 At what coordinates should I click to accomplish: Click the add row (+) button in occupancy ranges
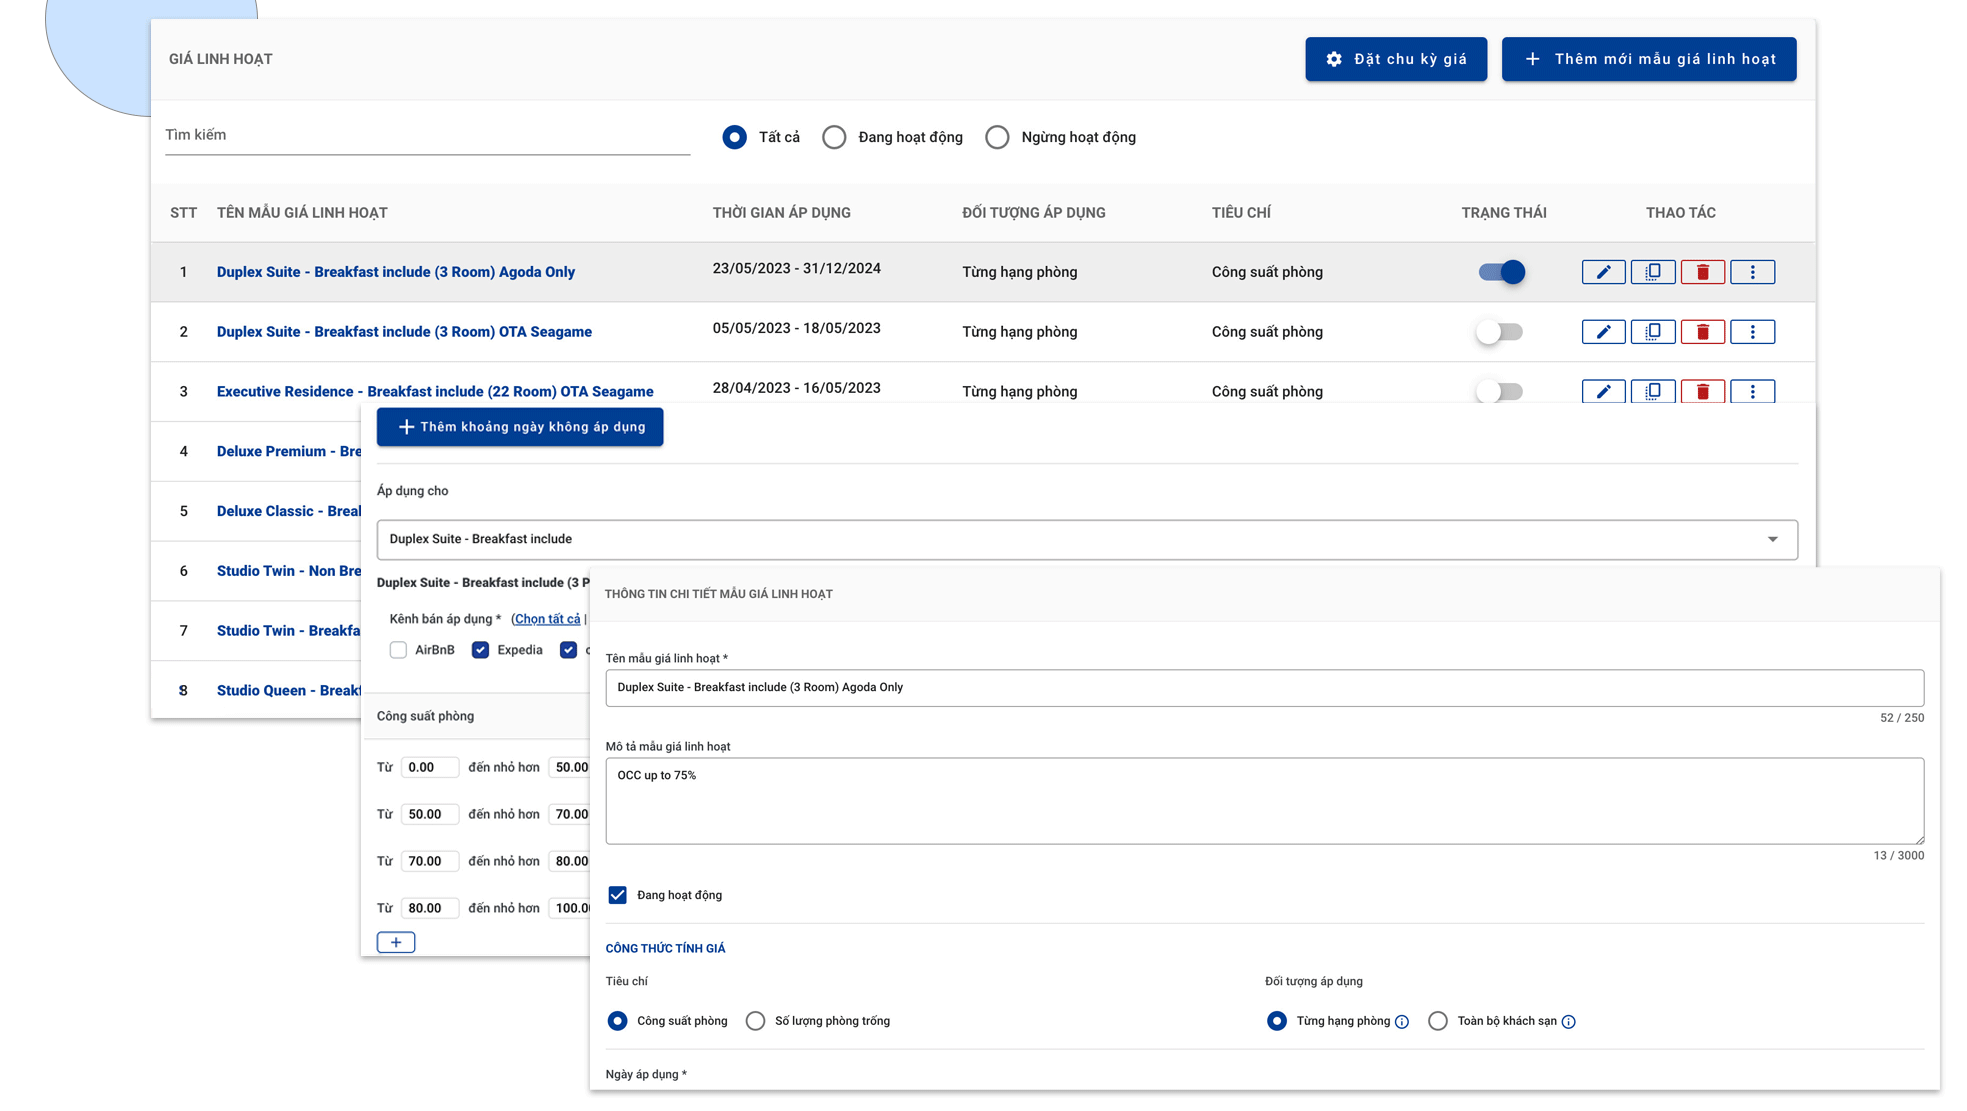pyautogui.click(x=394, y=942)
